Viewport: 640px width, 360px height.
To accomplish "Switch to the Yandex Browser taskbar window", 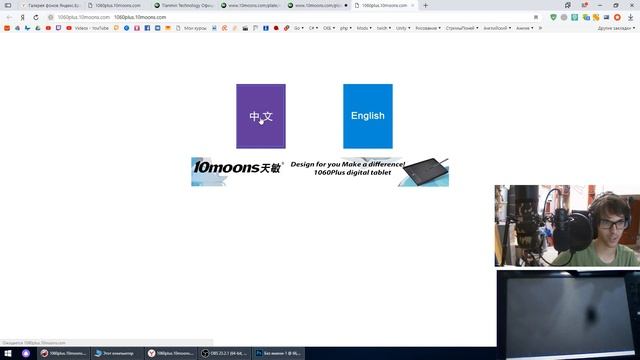I will 171,353.
